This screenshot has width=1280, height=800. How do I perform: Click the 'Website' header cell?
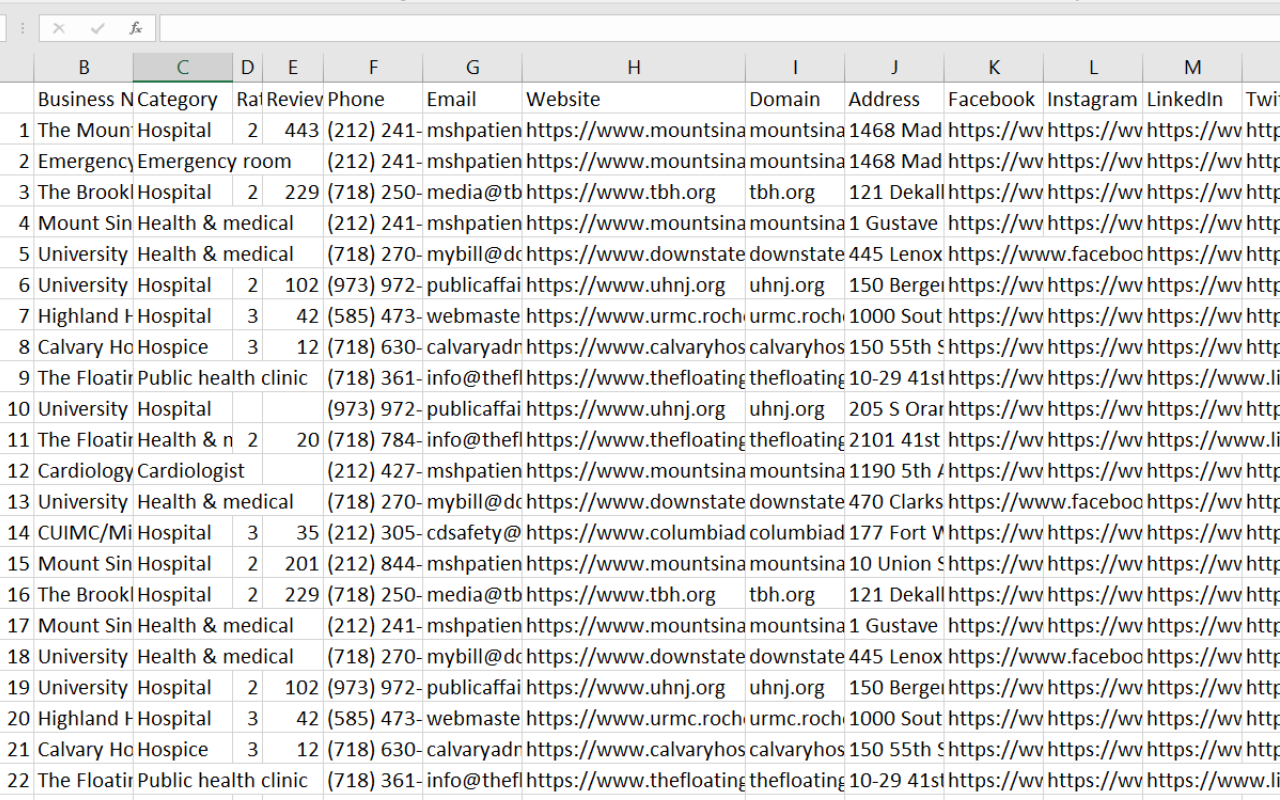click(634, 99)
